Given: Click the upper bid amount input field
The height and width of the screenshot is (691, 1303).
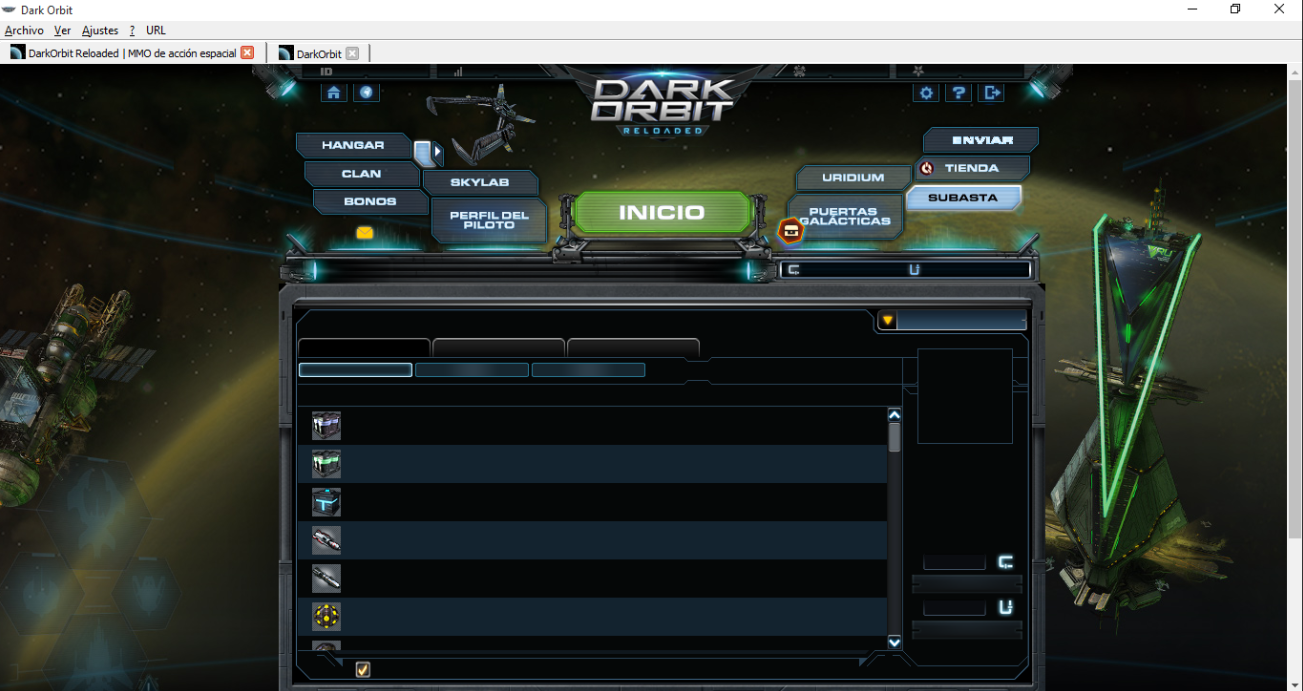Looking at the screenshot, I should pos(954,562).
